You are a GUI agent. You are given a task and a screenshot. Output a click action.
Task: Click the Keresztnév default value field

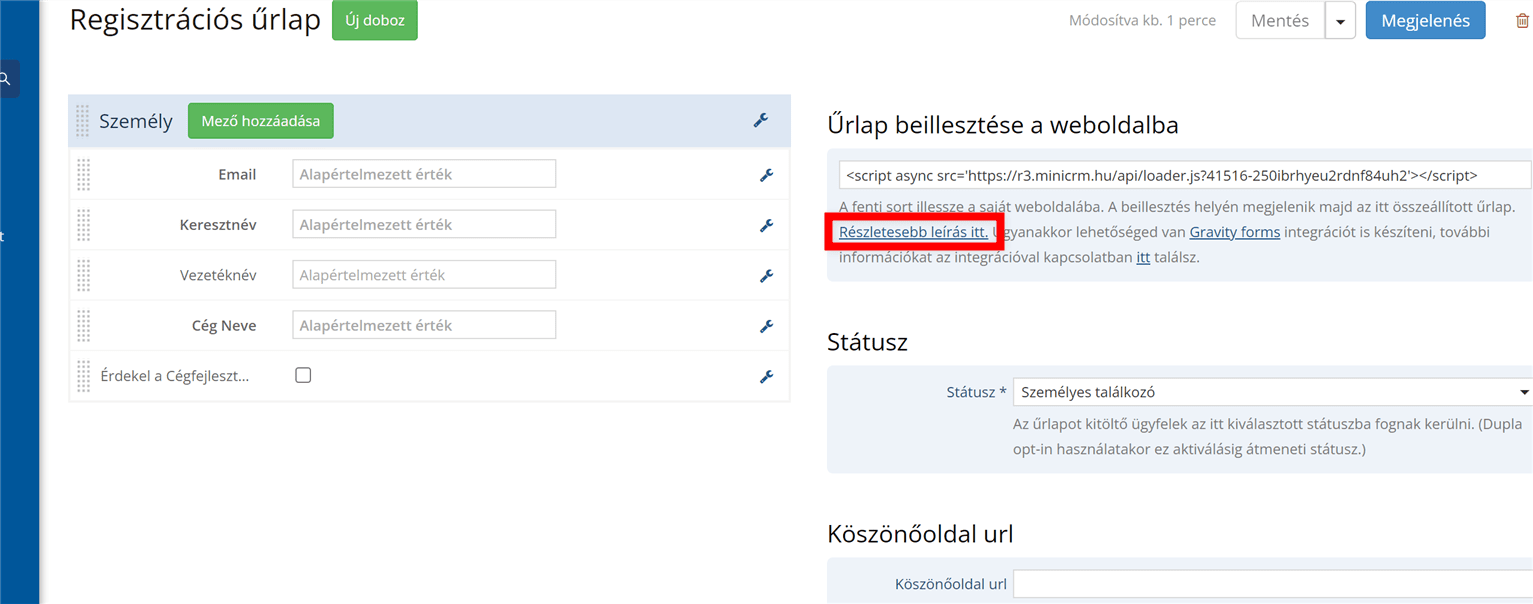[x=424, y=224]
